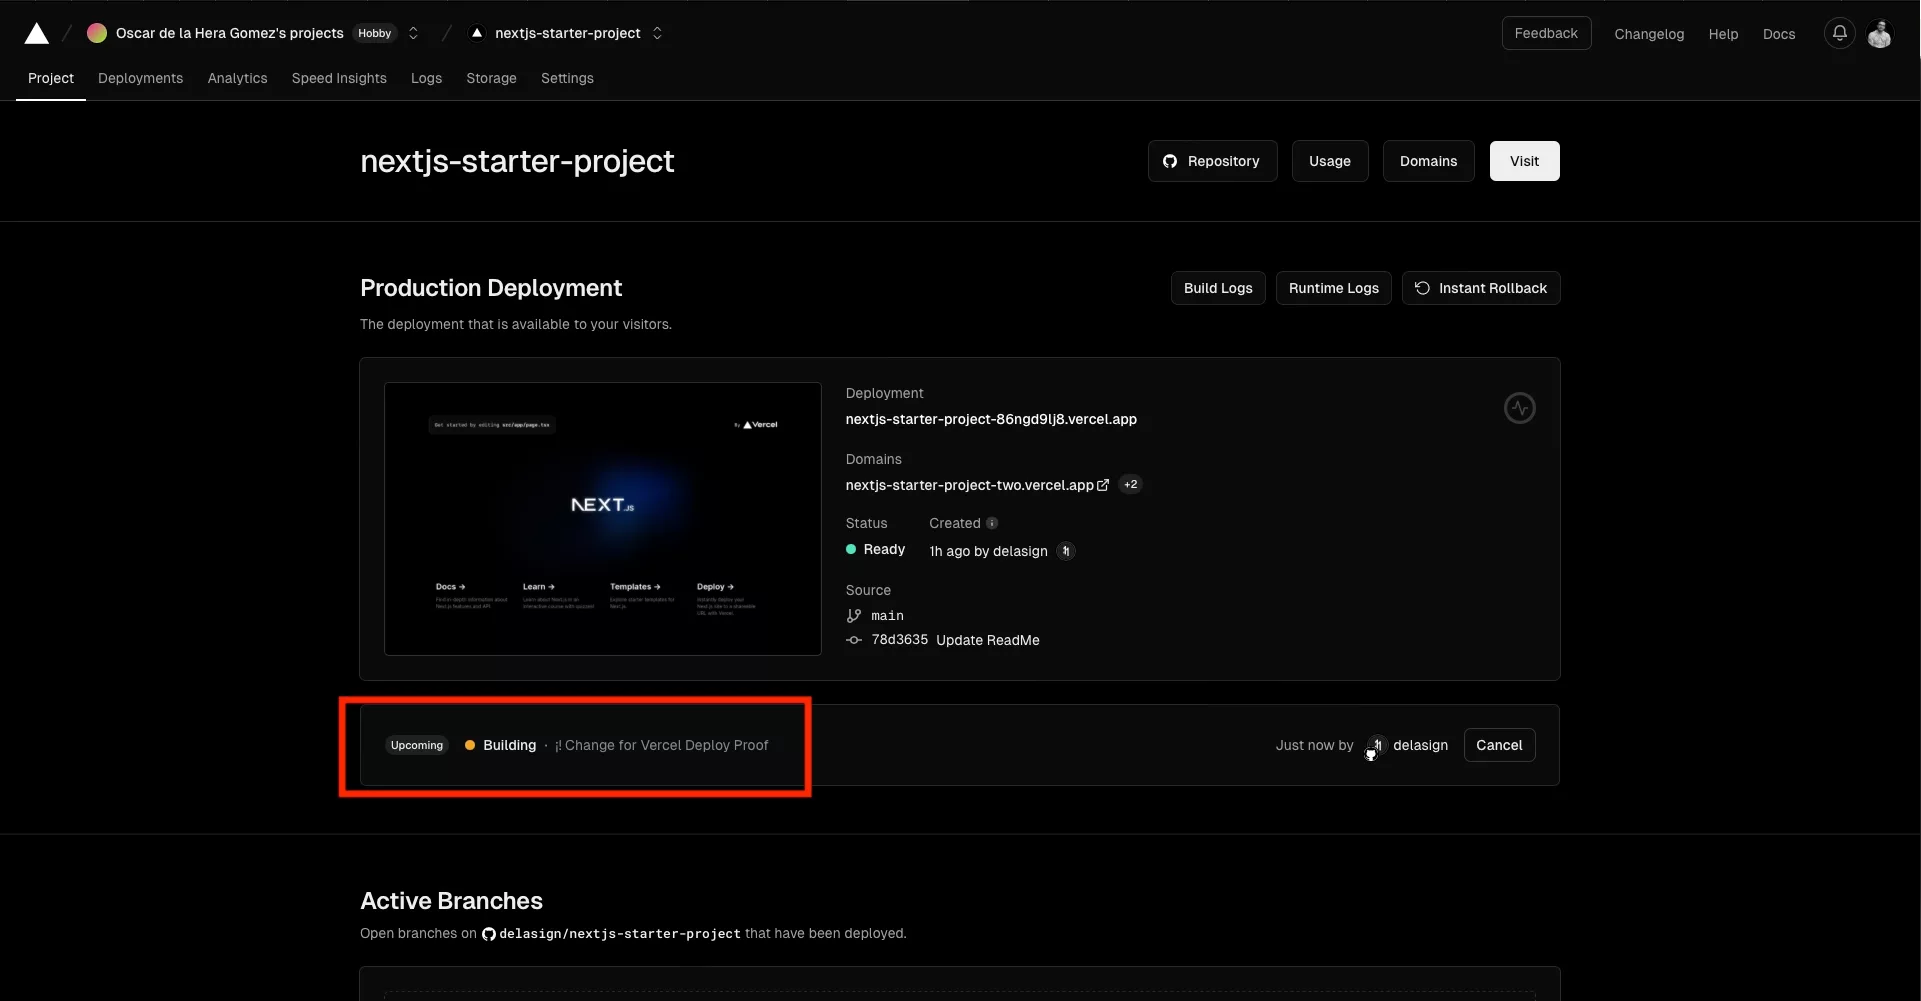
Task: Open the Changelog link
Action: [1649, 34]
